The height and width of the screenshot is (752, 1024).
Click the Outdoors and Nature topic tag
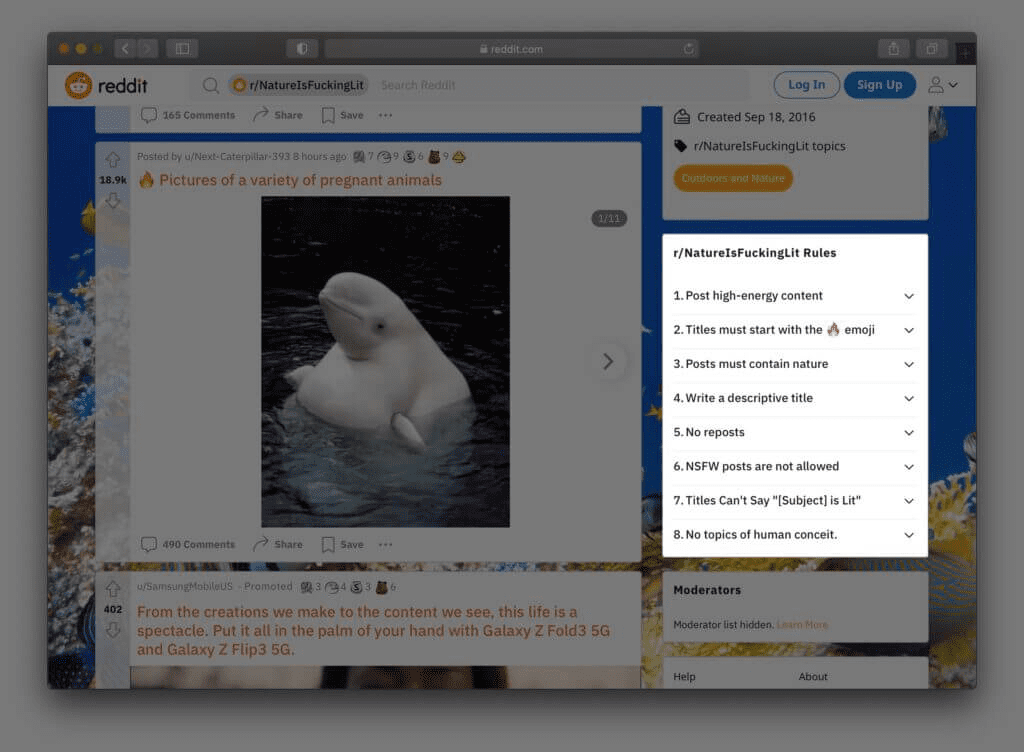[732, 178]
